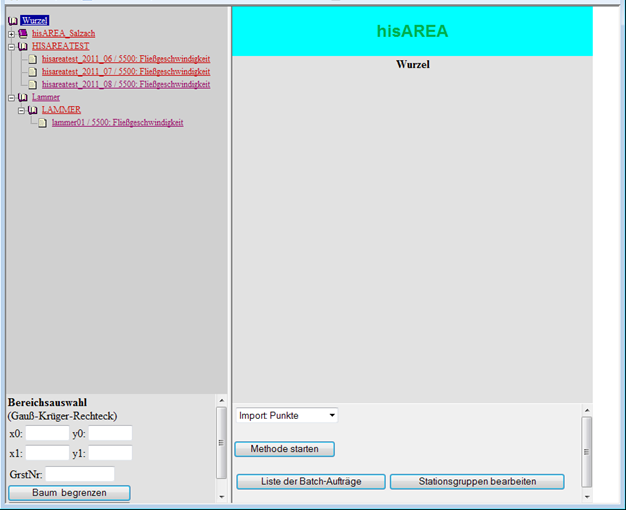Click the open book icon for Lammer

pos(23,97)
